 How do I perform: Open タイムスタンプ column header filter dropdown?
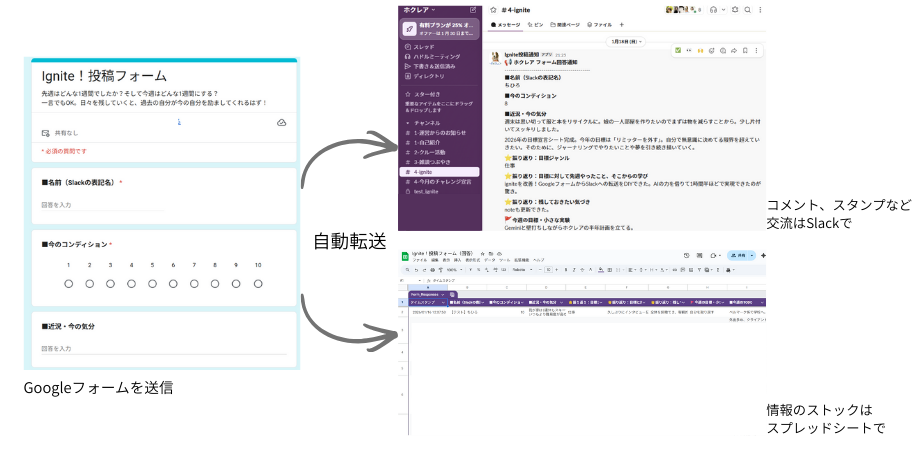443,303
